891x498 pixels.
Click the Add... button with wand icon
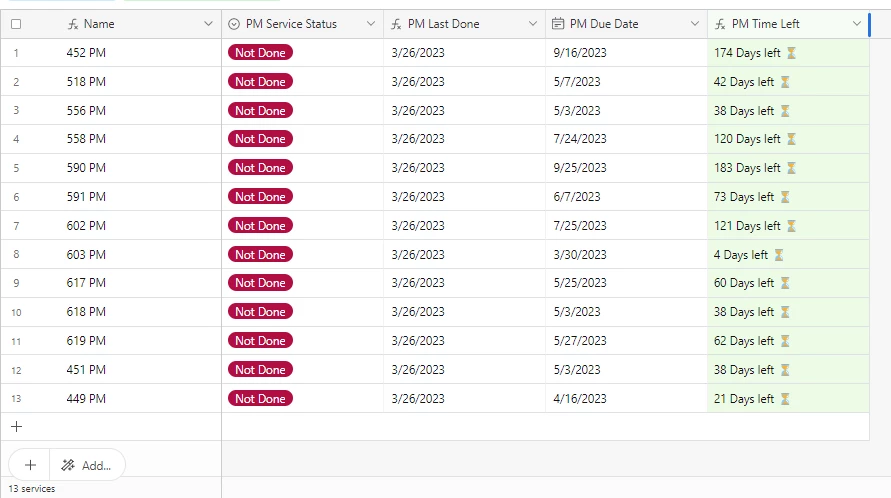86,465
